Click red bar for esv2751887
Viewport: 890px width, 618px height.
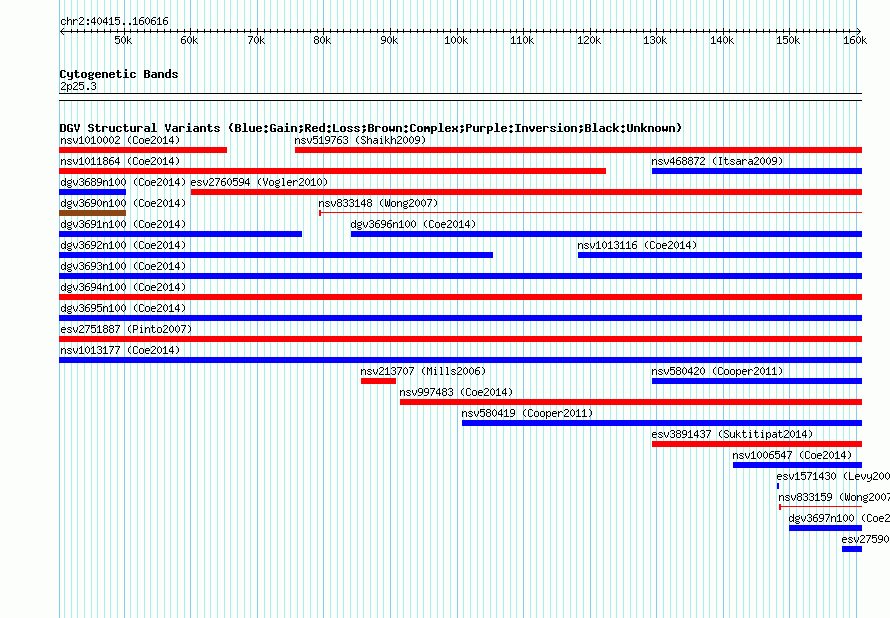click(460, 339)
